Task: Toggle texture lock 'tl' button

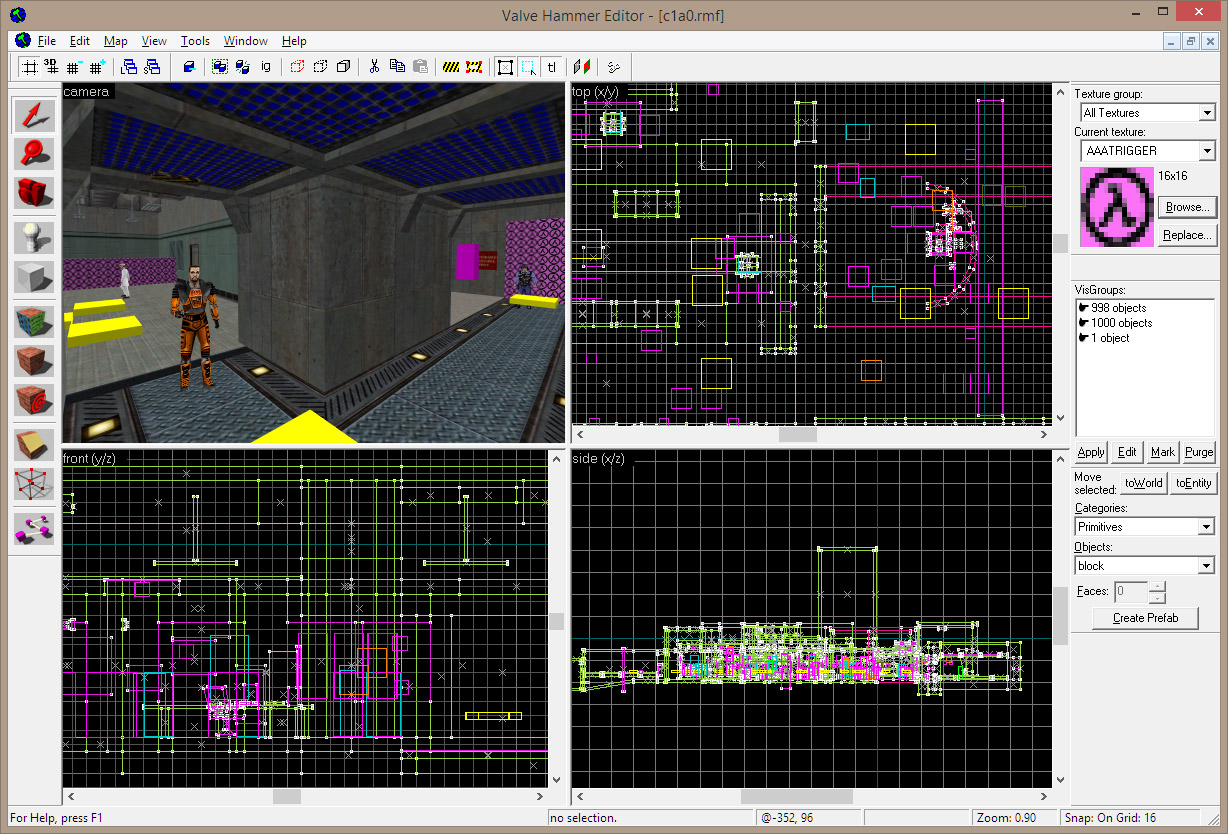Action: pyautogui.click(x=552, y=67)
